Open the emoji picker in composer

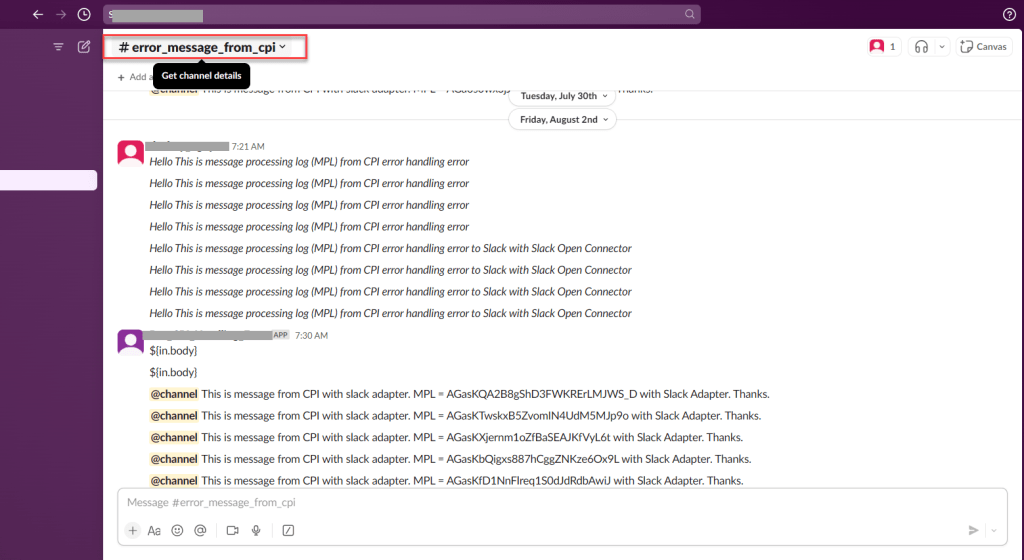(x=177, y=530)
